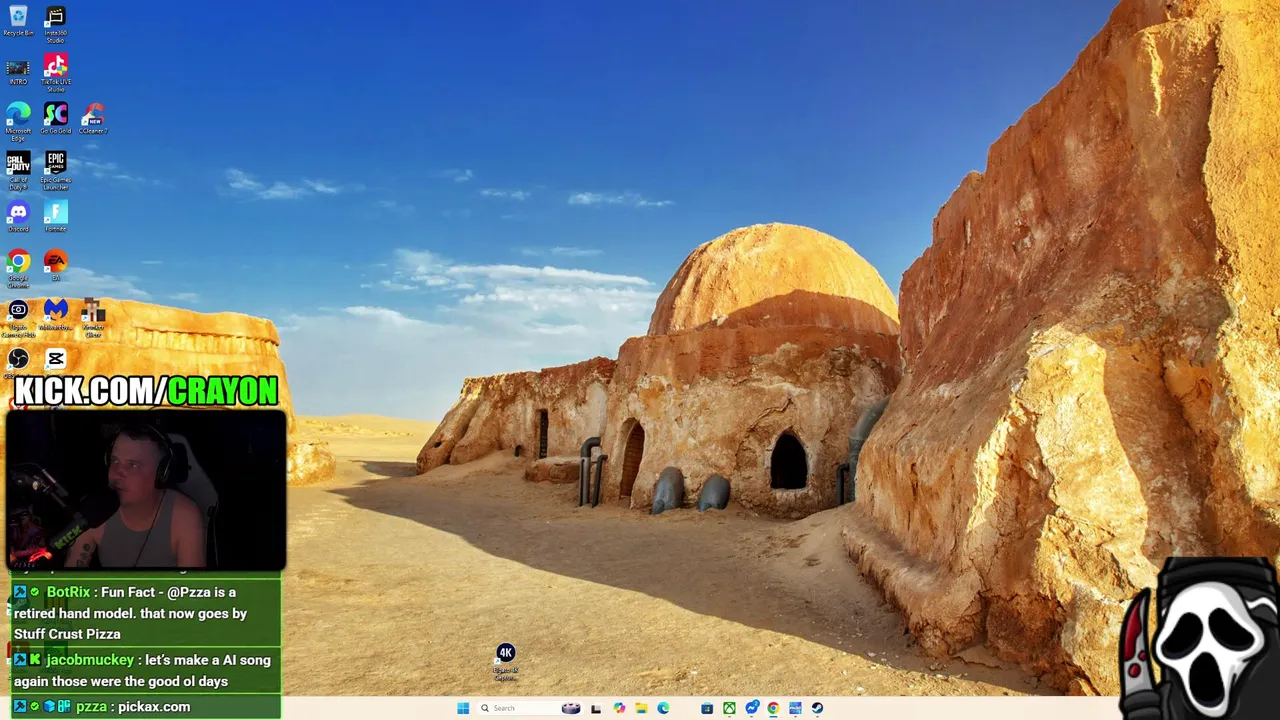This screenshot has width=1280, height=720.
Task: Open Task View on the taskbar
Action: (596, 708)
